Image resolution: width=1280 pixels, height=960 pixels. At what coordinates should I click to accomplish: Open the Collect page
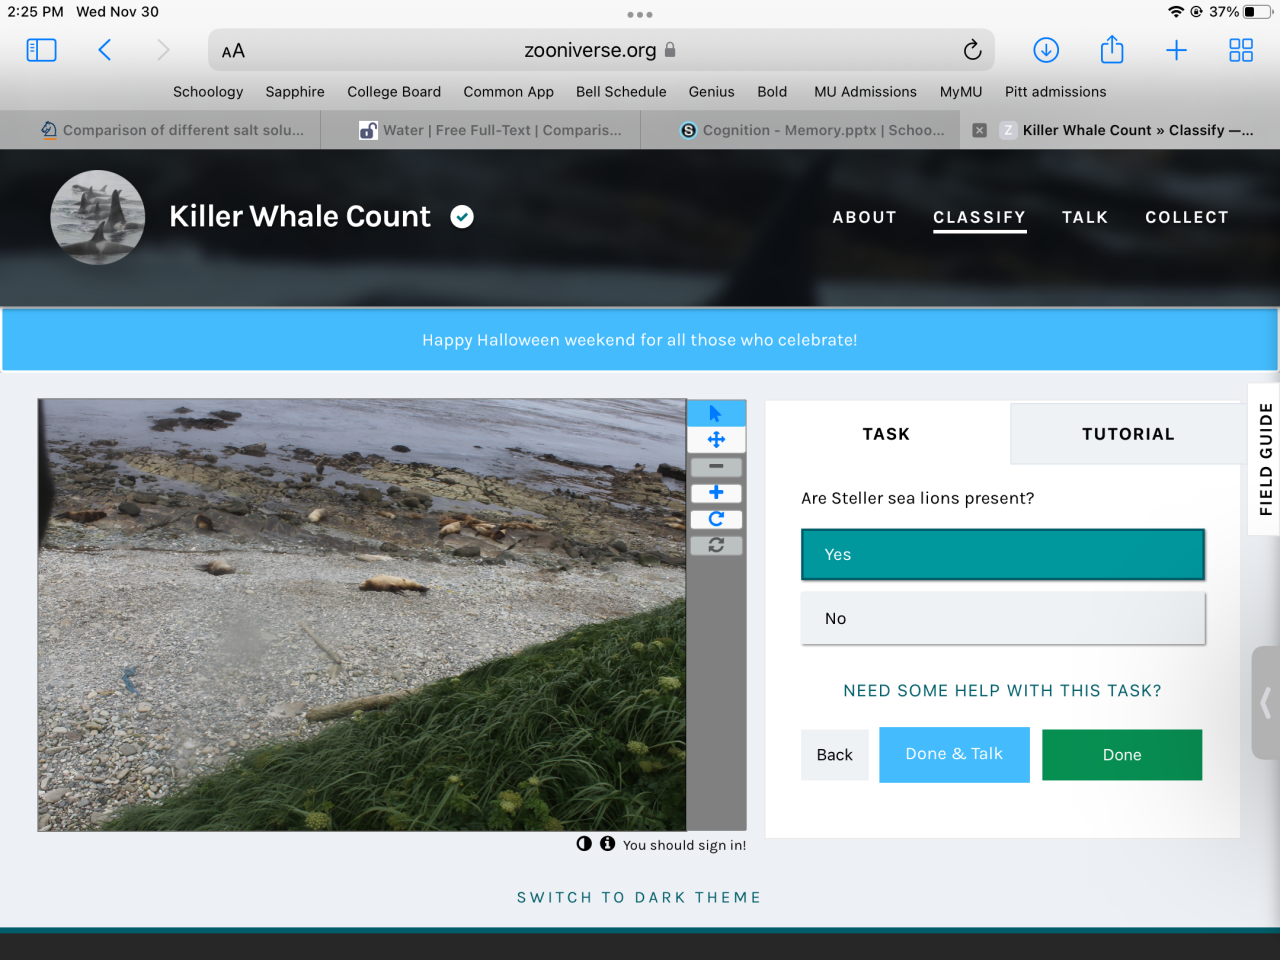[x=1187, y=217]
